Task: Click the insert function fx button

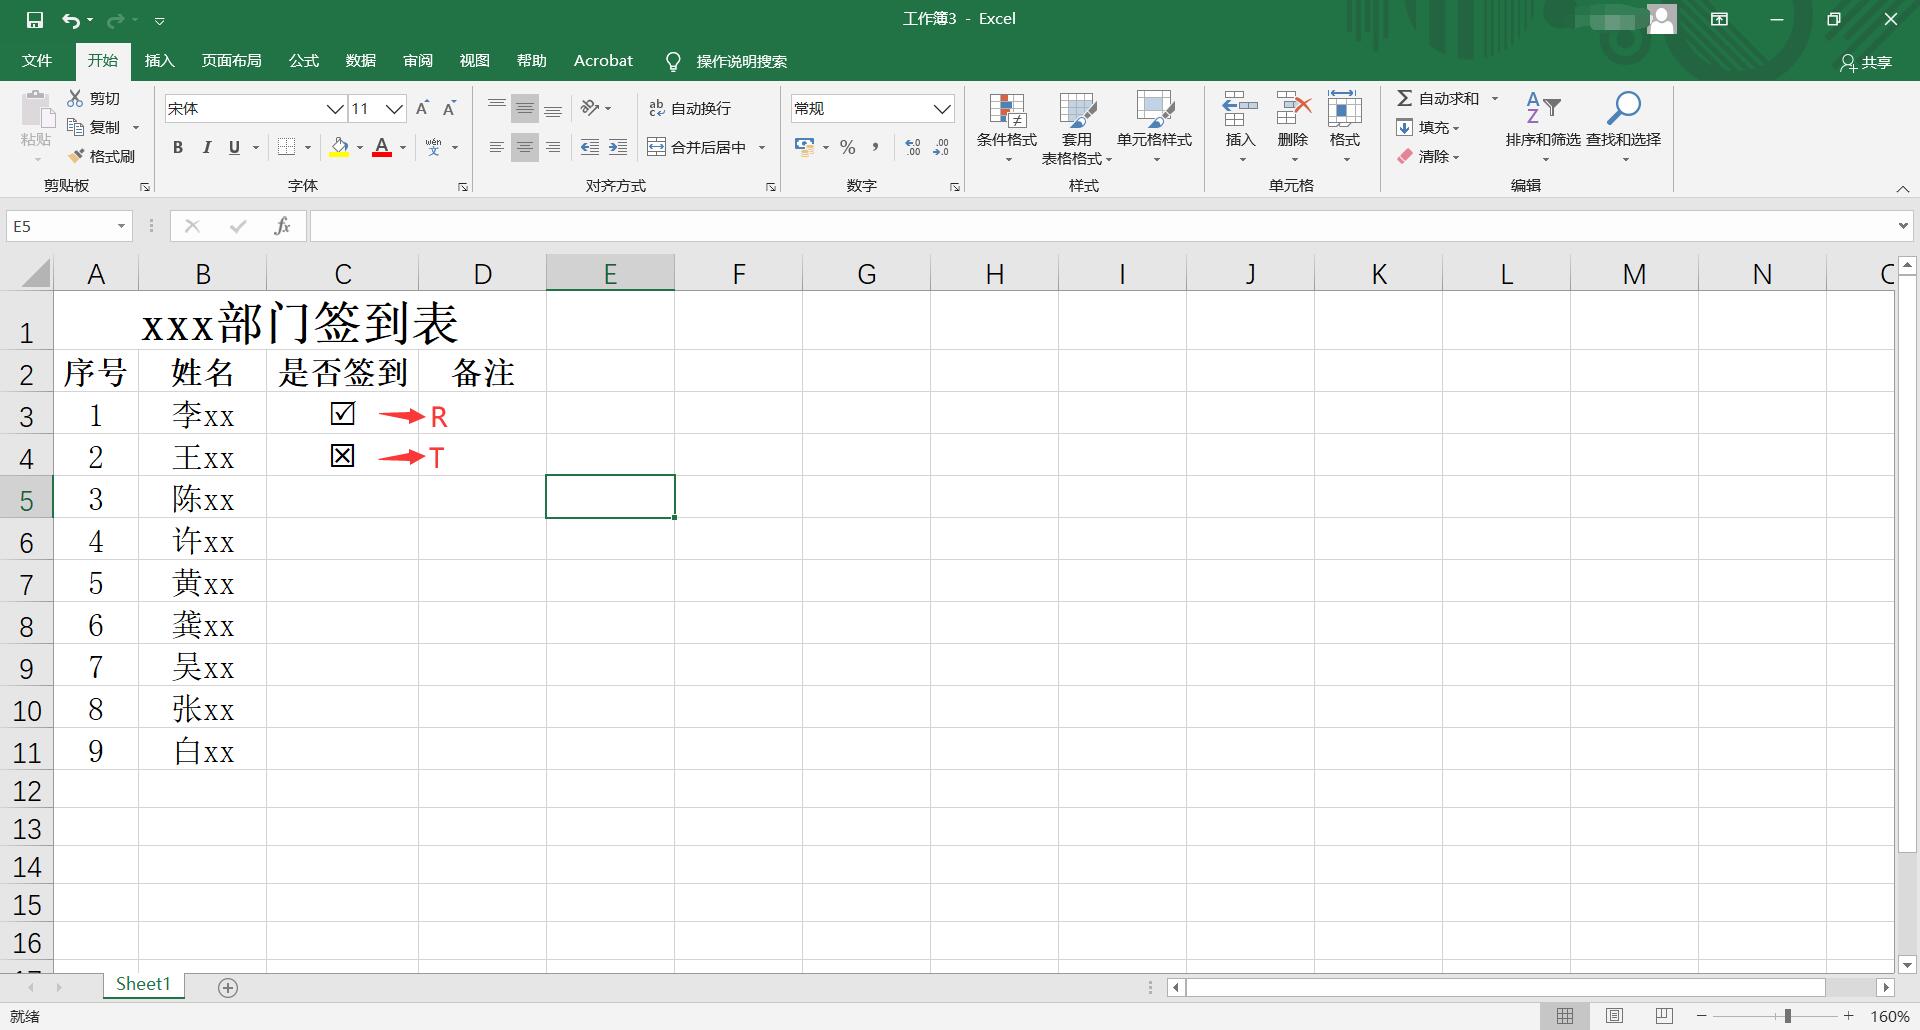Action: [282, 226]
